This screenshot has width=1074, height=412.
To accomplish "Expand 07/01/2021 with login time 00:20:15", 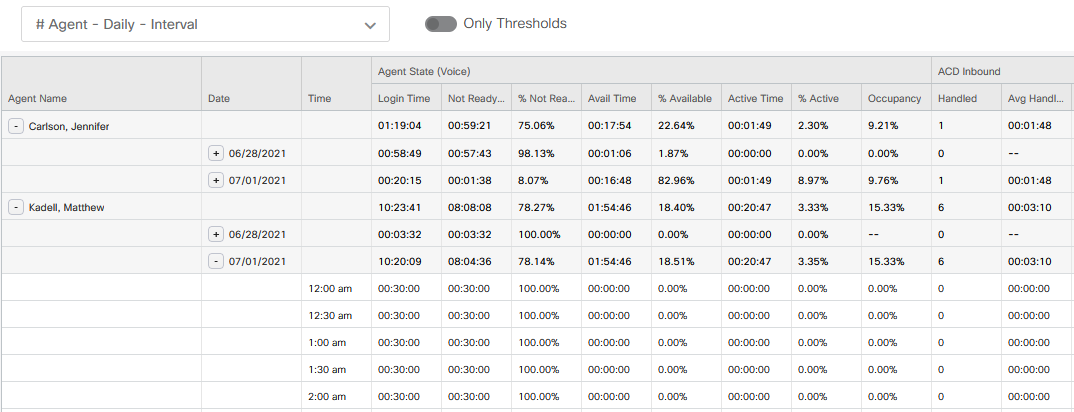I will click(216, 180).
